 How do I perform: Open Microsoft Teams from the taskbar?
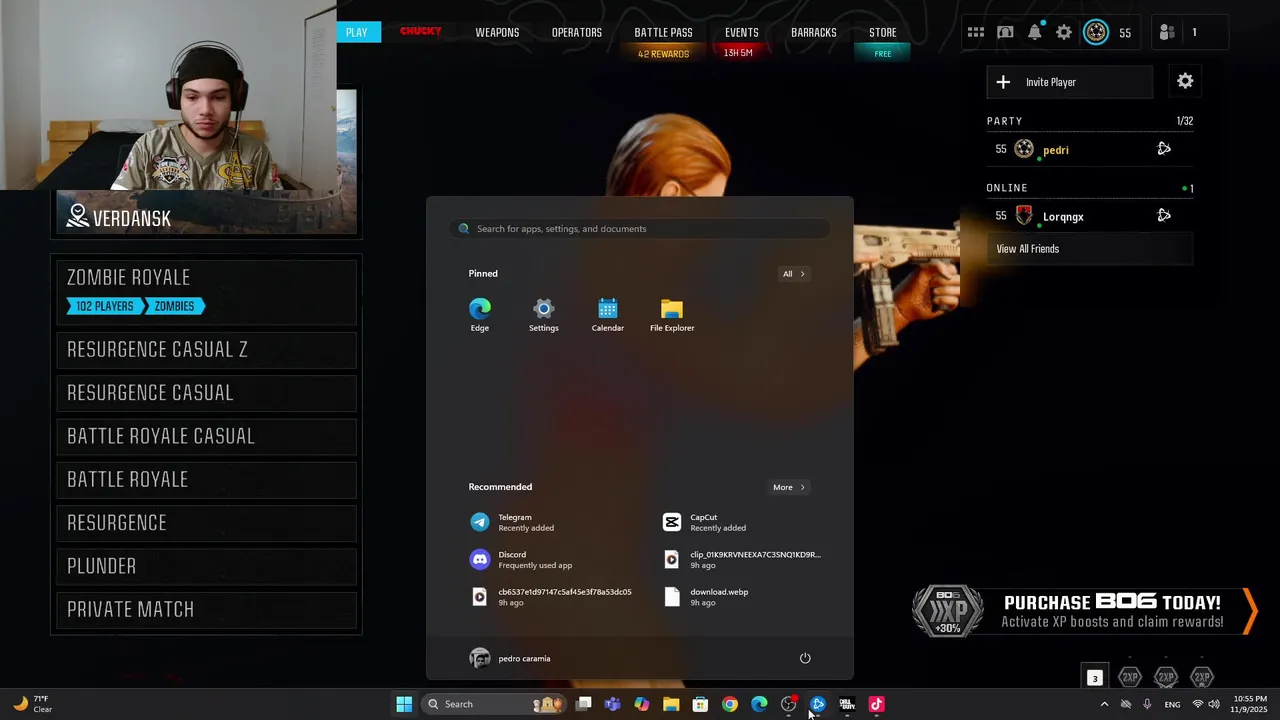coord(612,704)
